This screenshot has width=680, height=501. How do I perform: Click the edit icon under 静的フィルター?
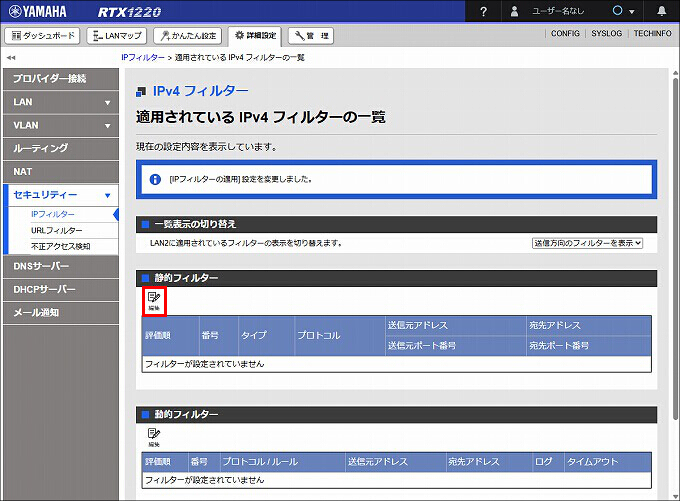pos(154,301)
